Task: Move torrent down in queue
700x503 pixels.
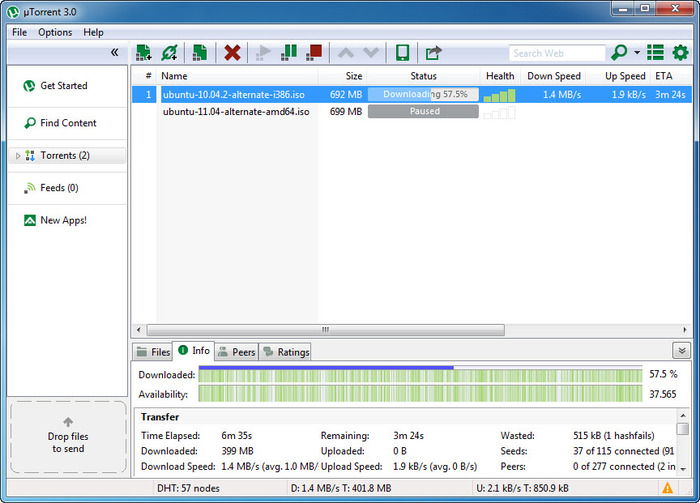Action: pyautogui.click(x=371, y=53)
